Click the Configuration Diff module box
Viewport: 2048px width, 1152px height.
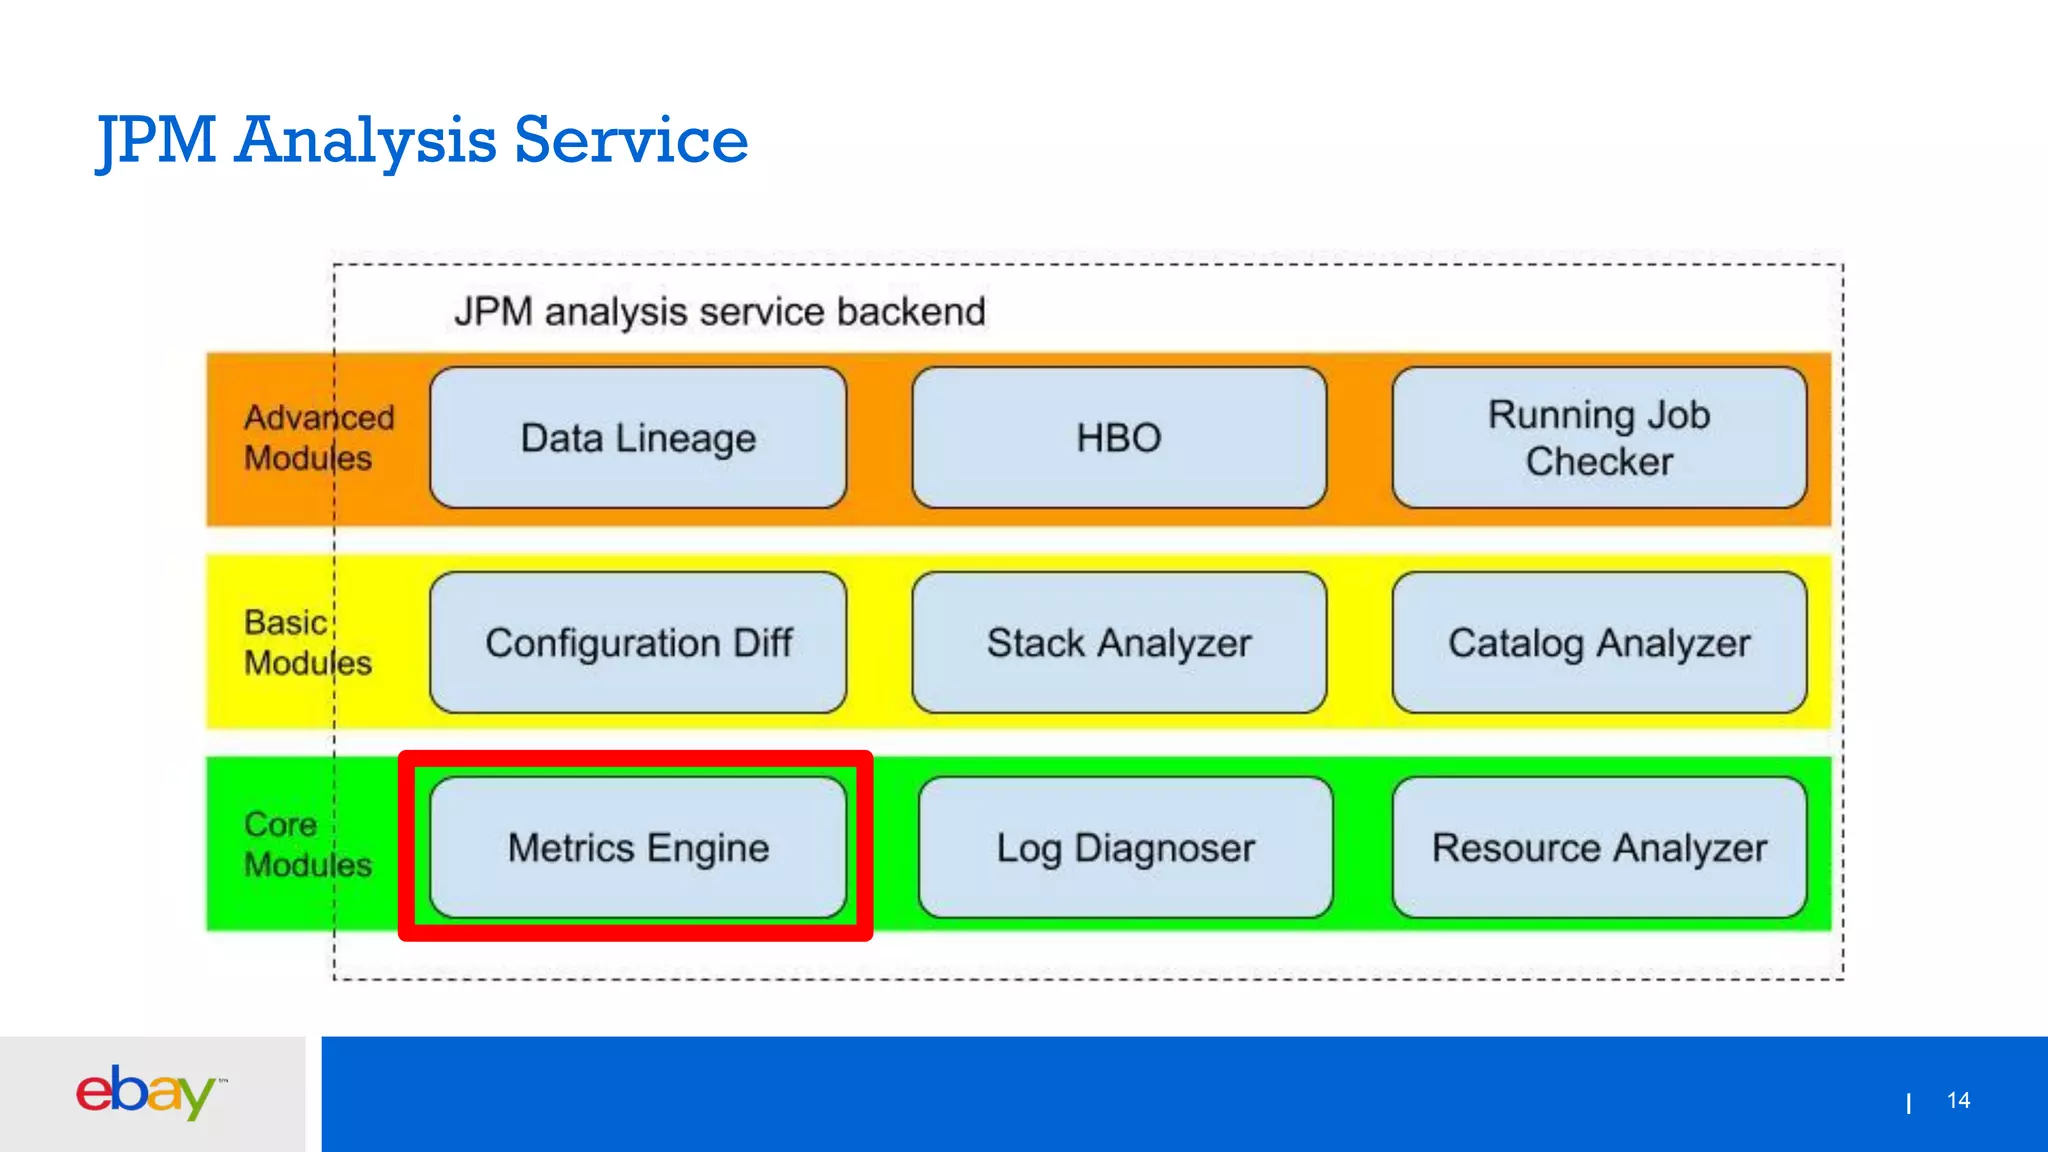pos(638,643)
